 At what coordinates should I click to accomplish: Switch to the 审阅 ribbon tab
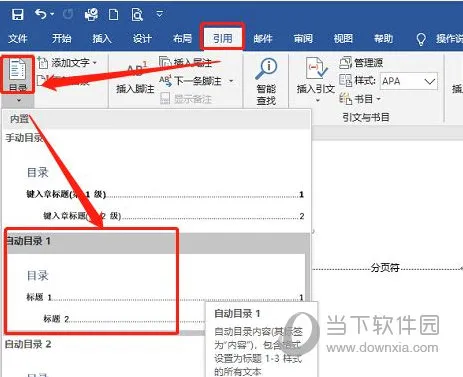(303, 39)
